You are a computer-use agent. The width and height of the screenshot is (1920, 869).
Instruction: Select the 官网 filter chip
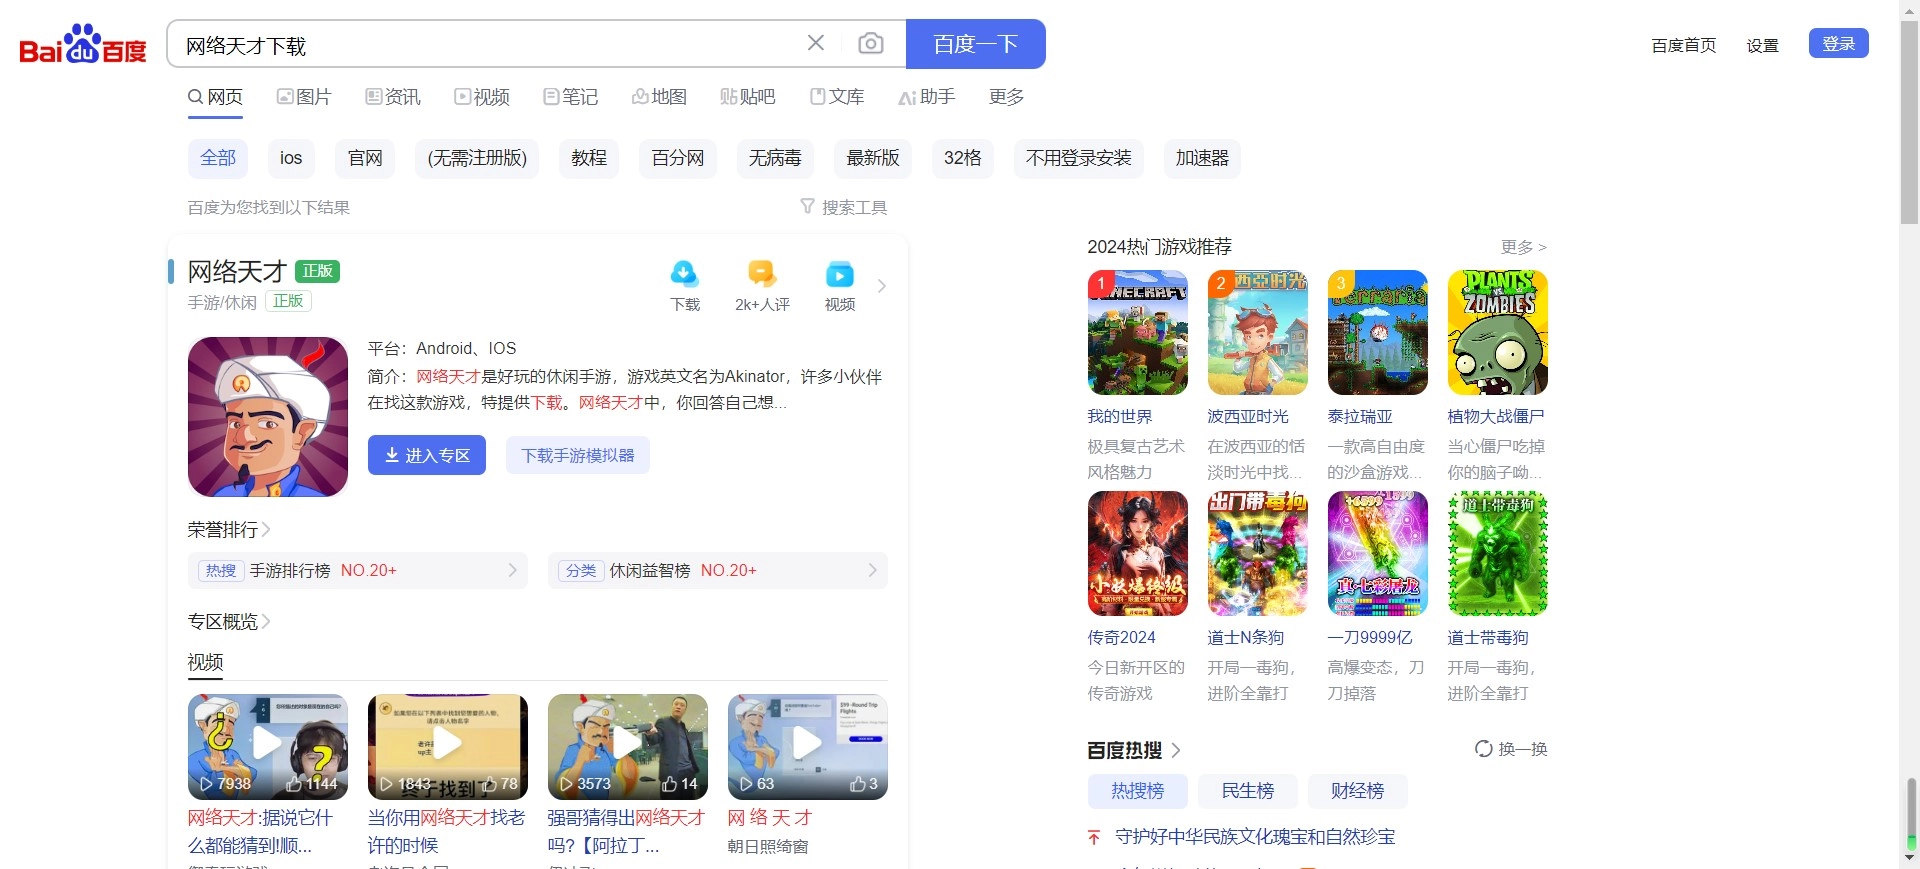(365, 158)
